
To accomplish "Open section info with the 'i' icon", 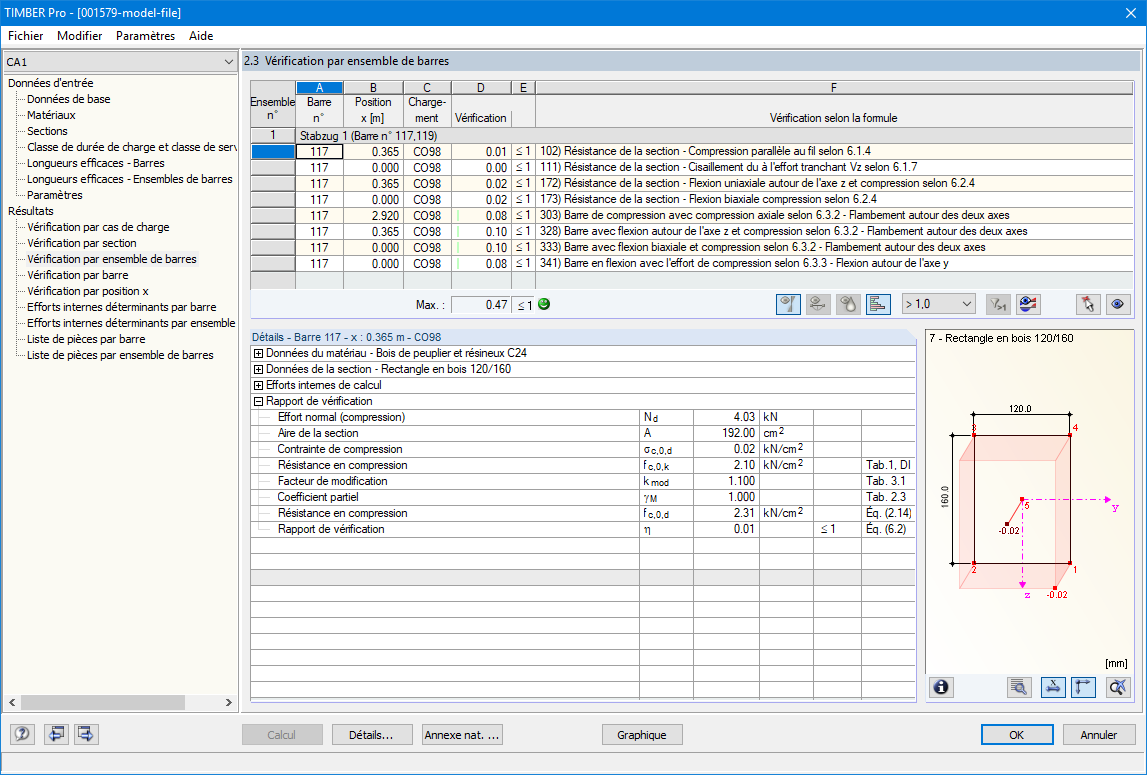I will [941, 687].
